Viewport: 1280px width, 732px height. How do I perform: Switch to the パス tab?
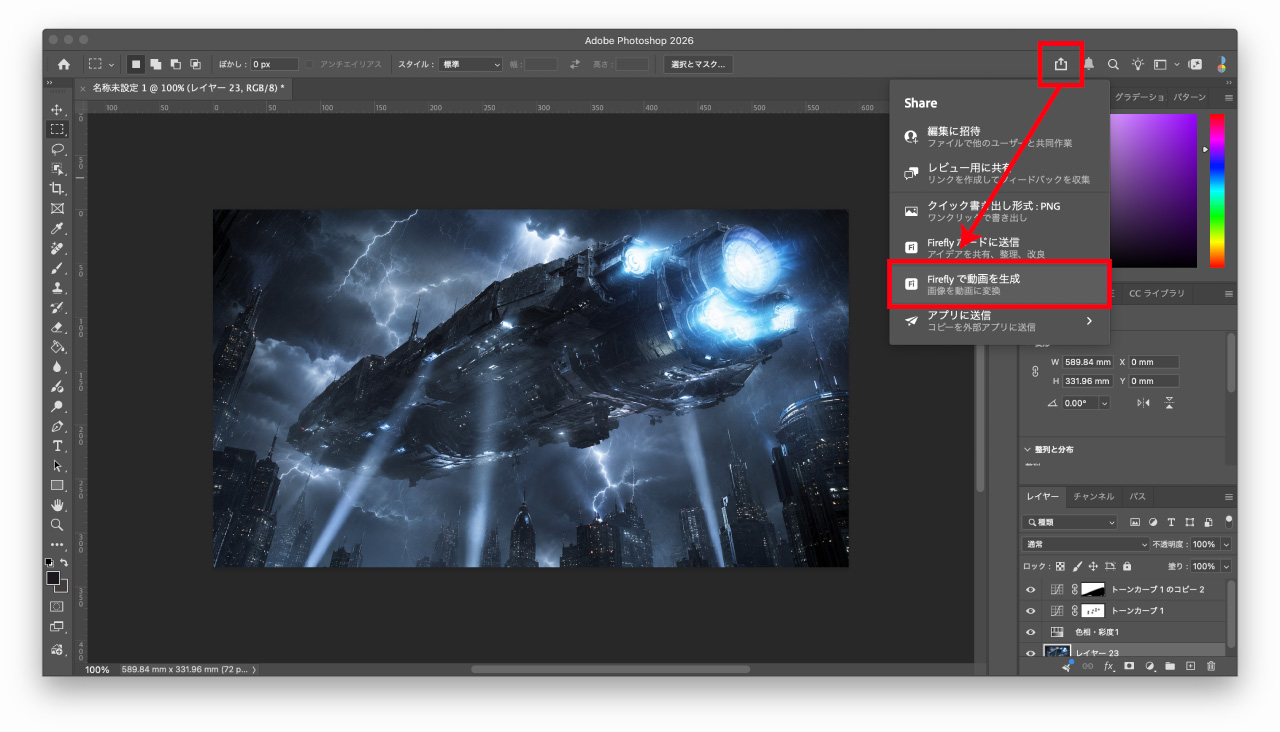point(1138,496)
